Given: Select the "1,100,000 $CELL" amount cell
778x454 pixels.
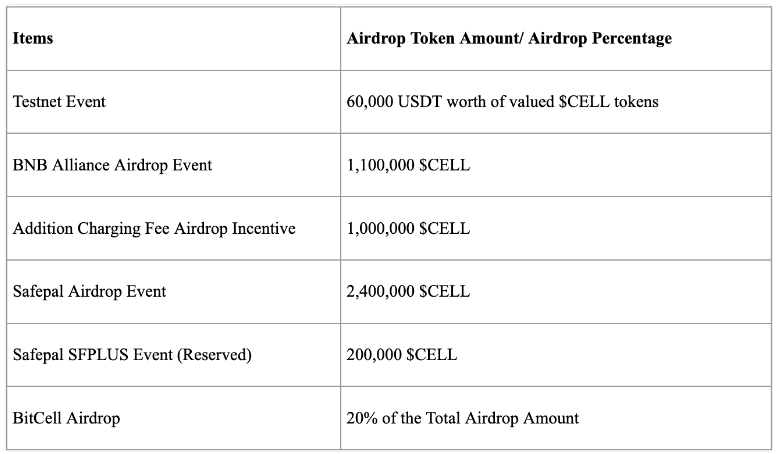Looking at the screenshot, I should 556,165.
